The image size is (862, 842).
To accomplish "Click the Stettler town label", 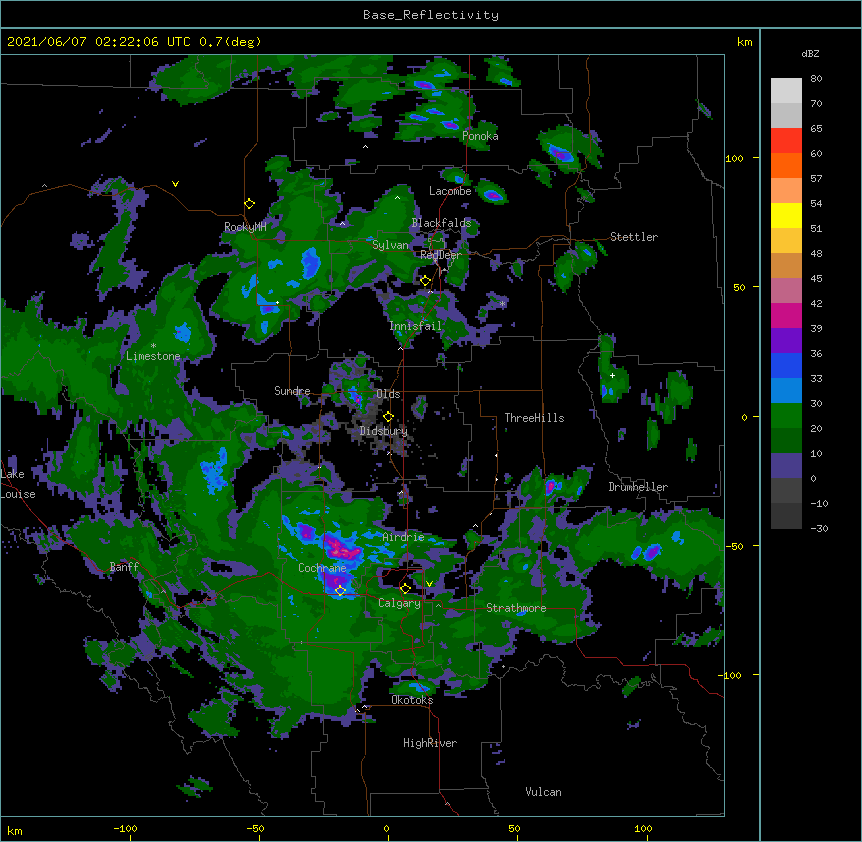I will [634, 237].
